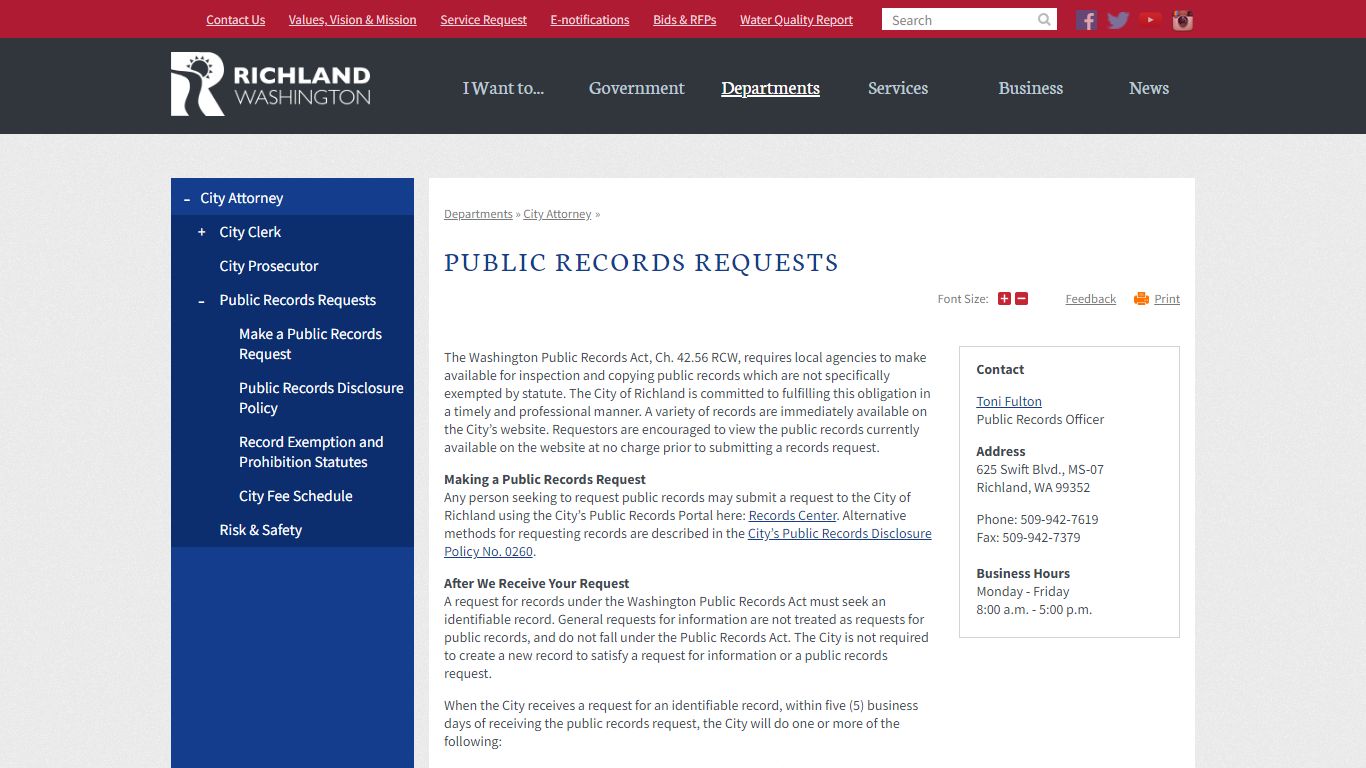Click into the Search input field
Image resolution: width=1366 pixels, height=768 pixels.
[958, 20]
